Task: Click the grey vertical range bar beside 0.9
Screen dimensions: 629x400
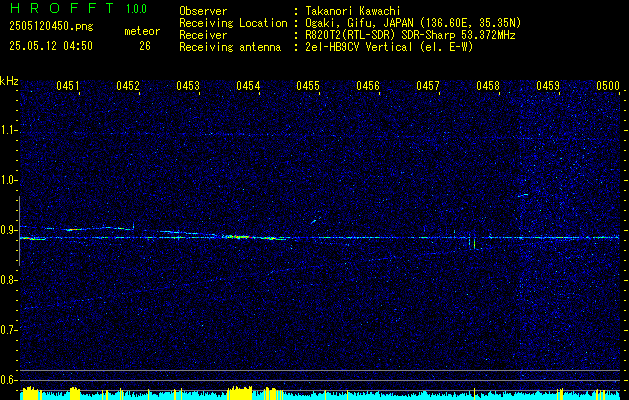Action: tap(19, 231)
